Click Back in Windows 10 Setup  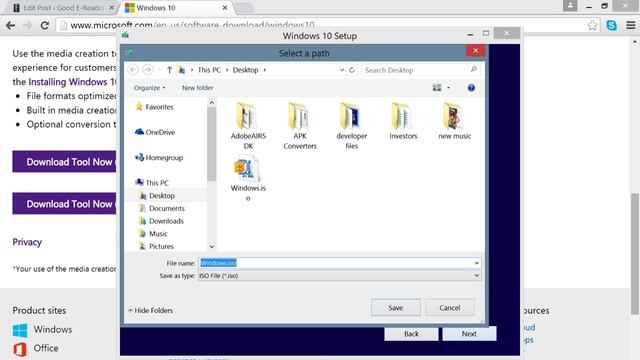pos(411,334)
